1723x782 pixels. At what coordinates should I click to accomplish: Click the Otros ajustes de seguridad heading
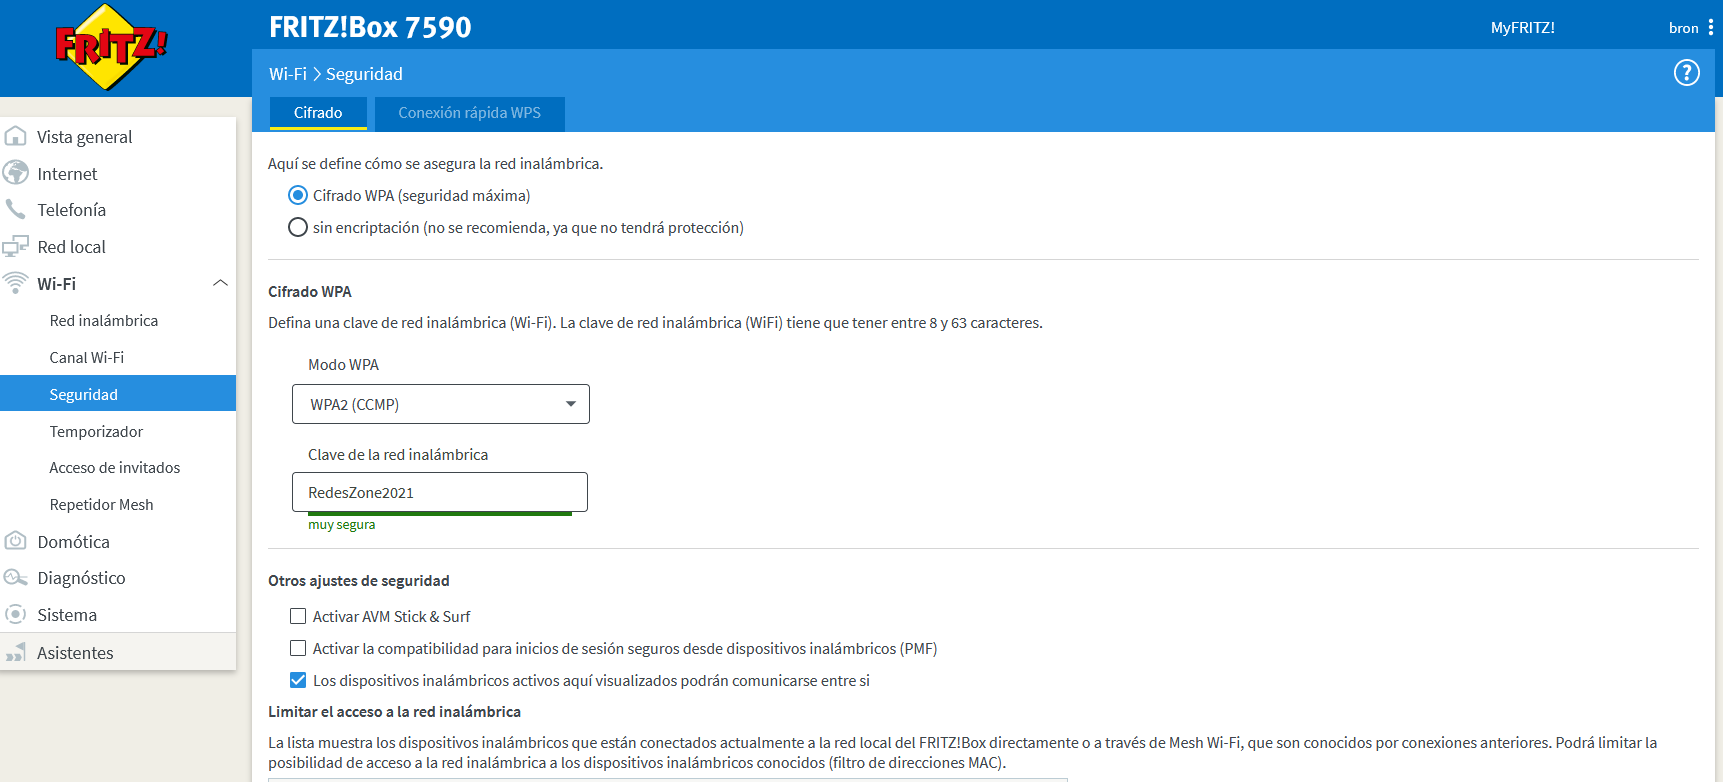pyautogui.click(x=359, y=580)
